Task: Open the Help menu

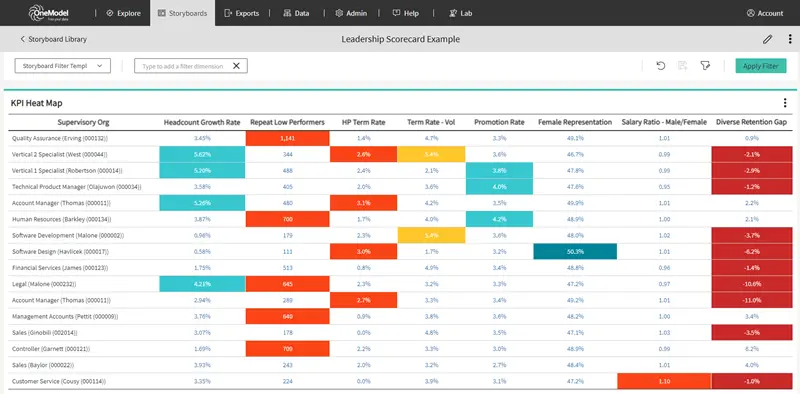Action: [x=406, y=13]
